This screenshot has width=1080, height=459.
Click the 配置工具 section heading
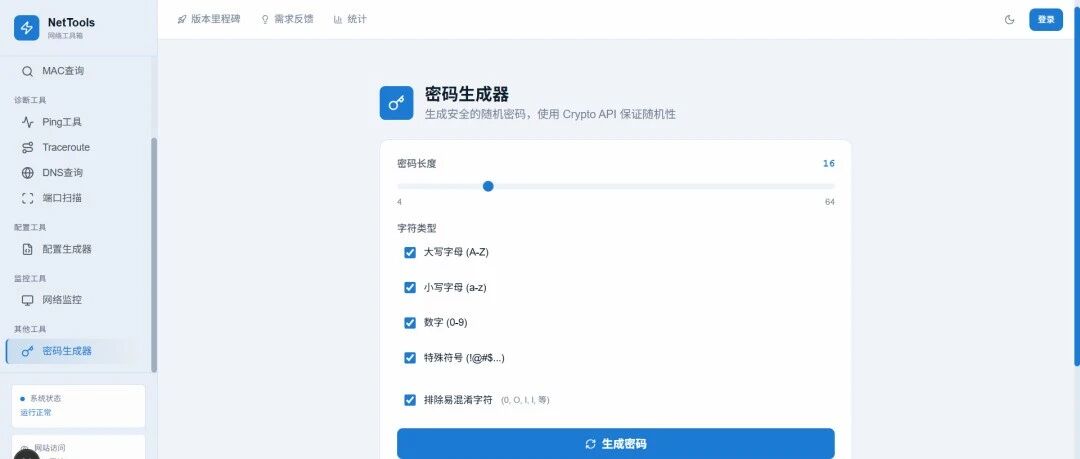coord(30,227)
